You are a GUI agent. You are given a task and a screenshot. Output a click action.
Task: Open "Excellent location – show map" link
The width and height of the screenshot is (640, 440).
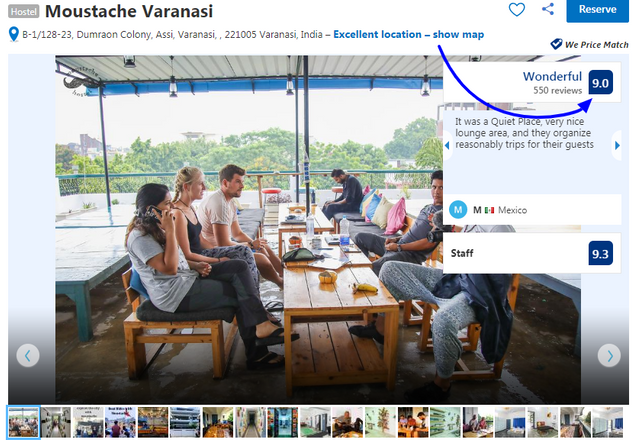409,34
